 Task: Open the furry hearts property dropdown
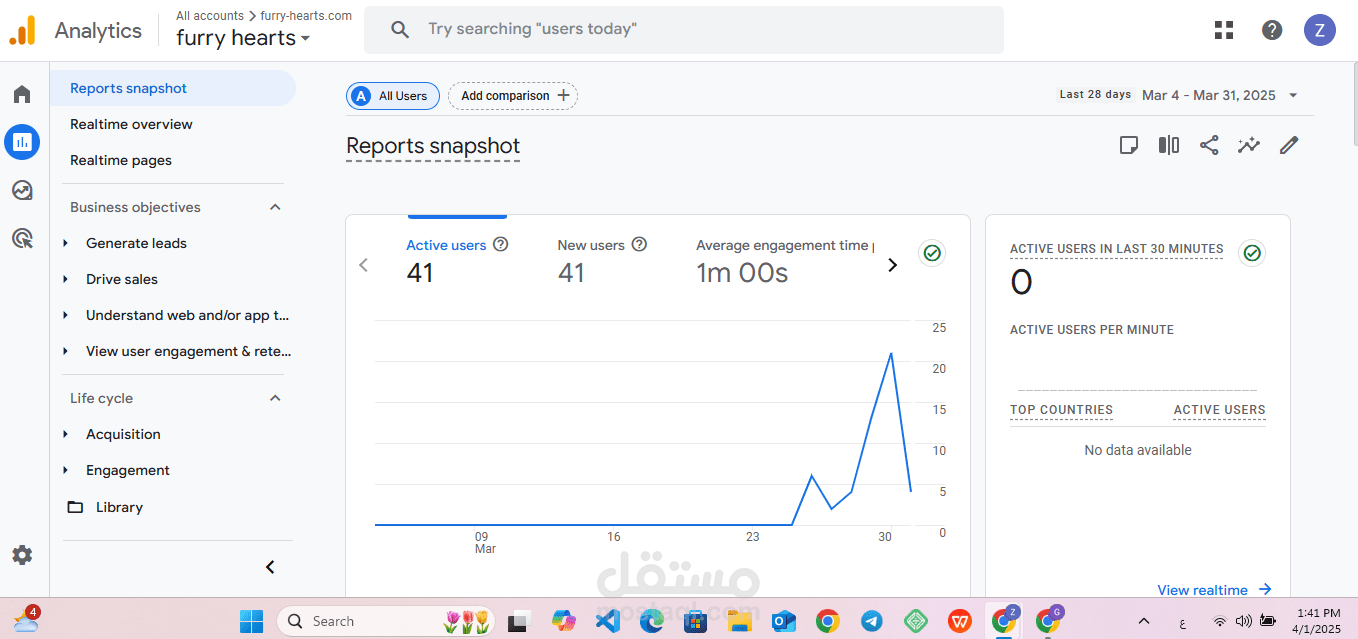coord(243,38)
